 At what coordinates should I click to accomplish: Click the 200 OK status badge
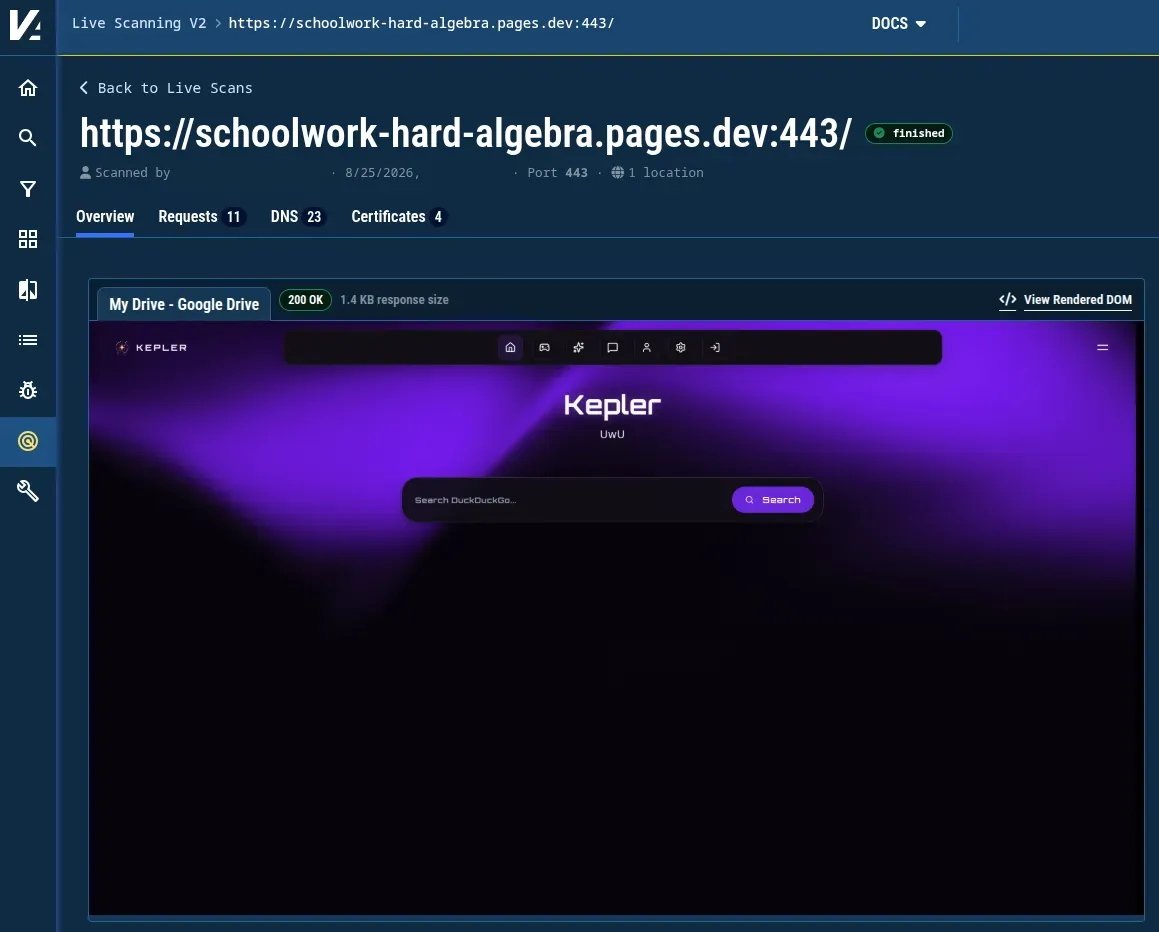click(x=305, y=299)
